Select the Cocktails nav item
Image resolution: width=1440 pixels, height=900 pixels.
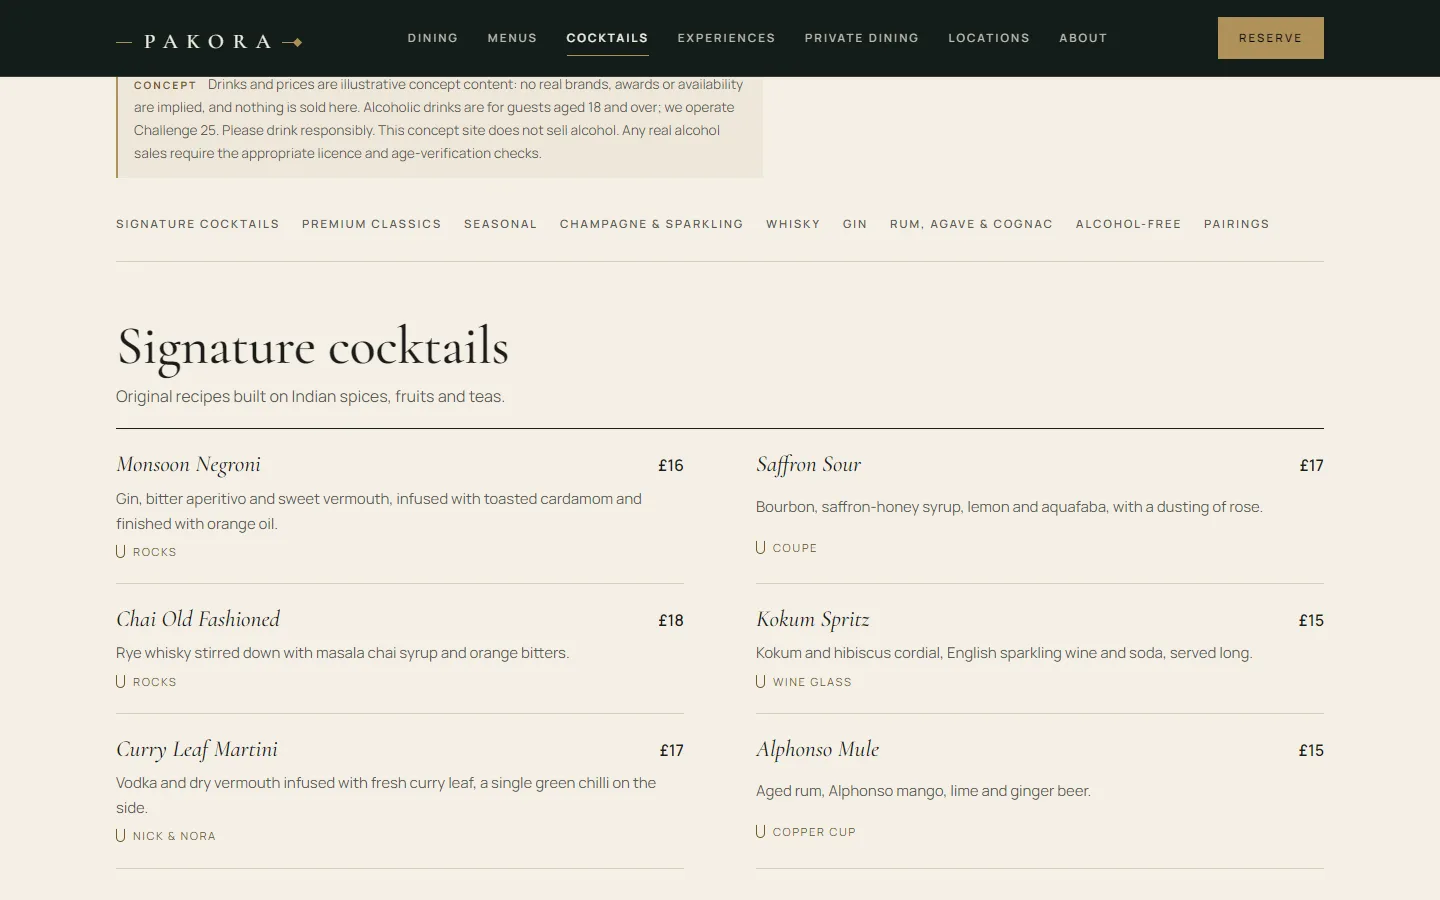coord(607,38)
